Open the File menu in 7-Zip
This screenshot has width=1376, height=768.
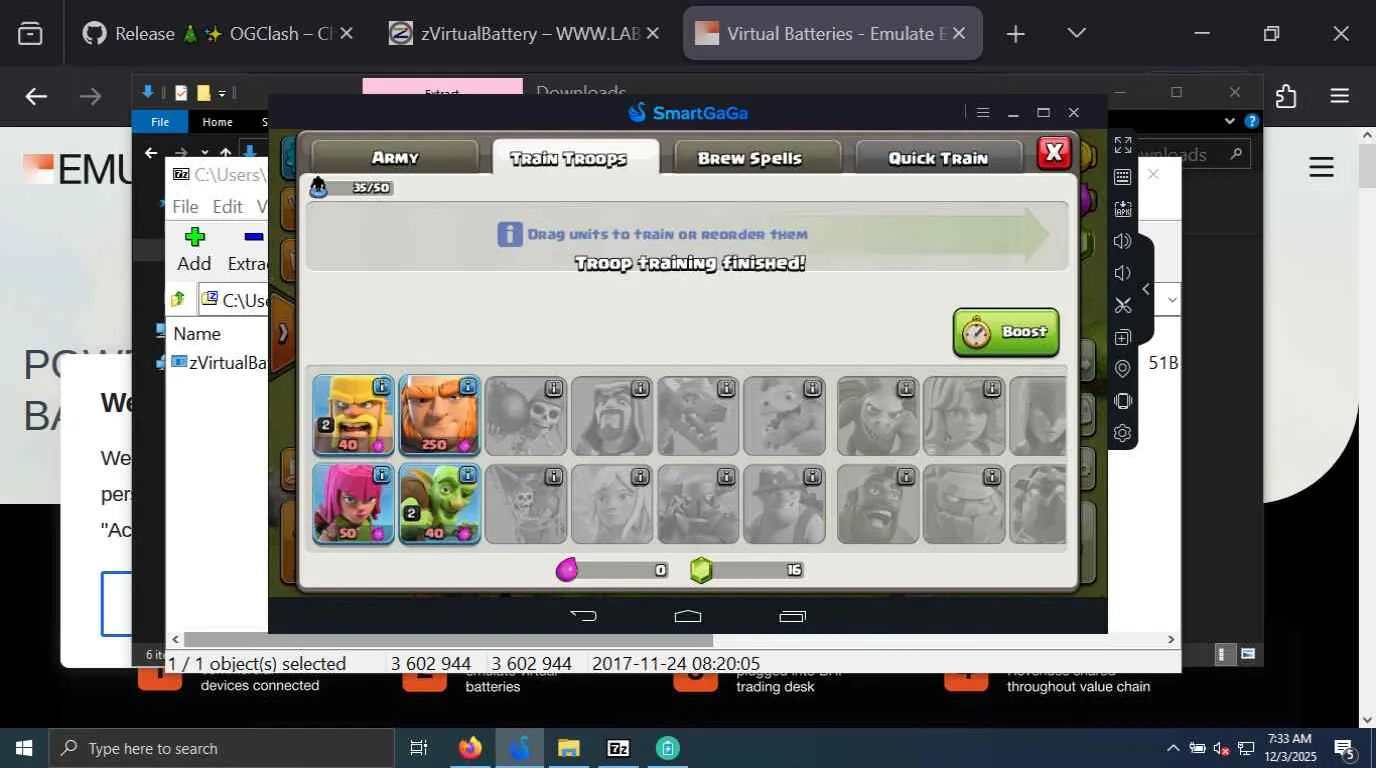click(x=186, y=206)
